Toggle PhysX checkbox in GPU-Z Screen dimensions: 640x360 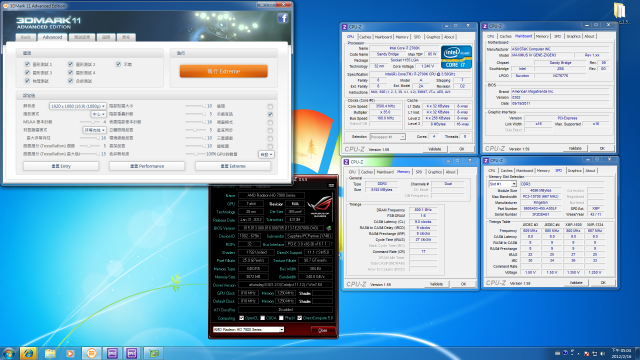(281, 318)
